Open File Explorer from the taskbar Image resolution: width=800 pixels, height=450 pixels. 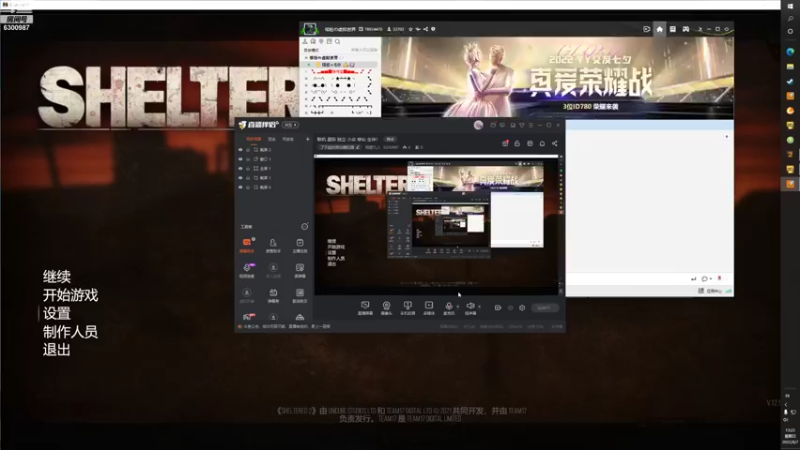(790, 66)
